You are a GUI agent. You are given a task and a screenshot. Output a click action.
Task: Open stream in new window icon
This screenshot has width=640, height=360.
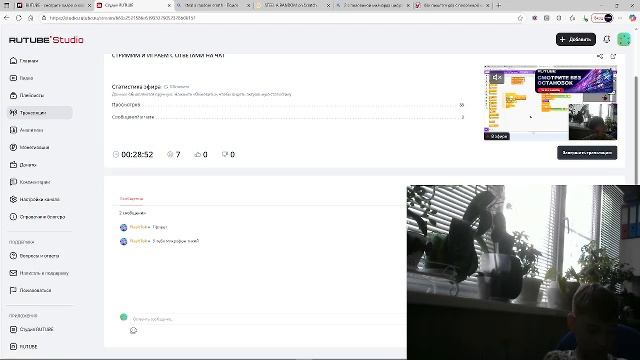[613, 56]
